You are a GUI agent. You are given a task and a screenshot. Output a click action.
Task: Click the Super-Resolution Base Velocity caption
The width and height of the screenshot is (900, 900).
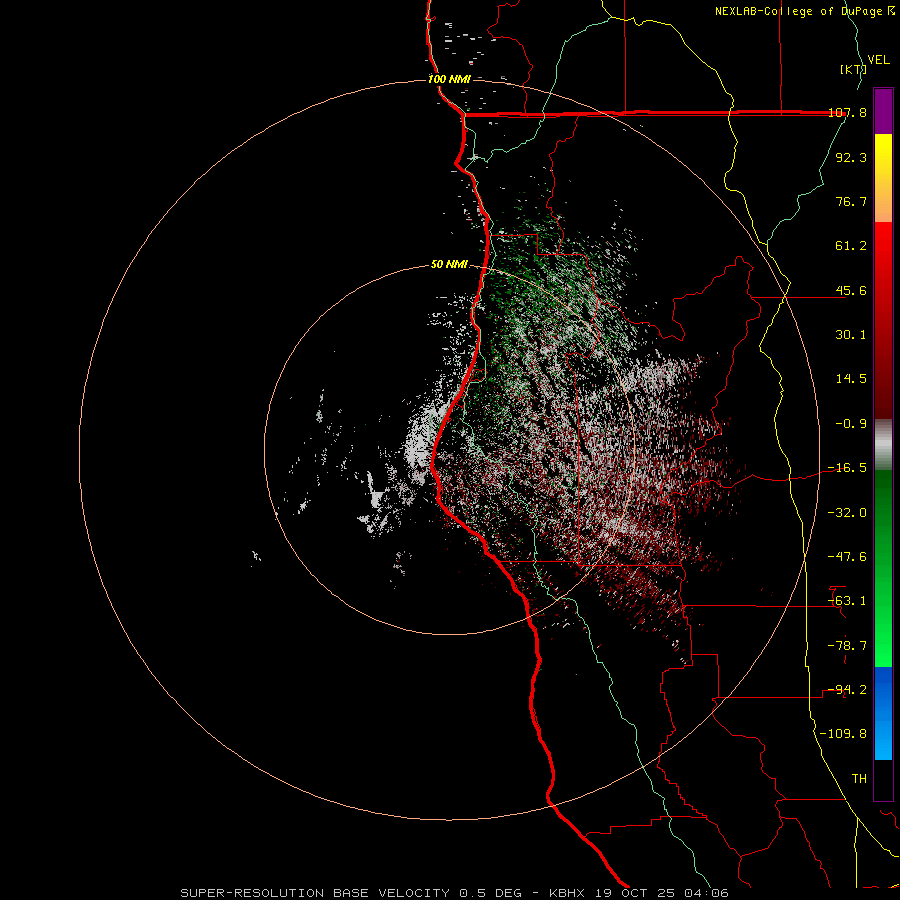[455, 893]
